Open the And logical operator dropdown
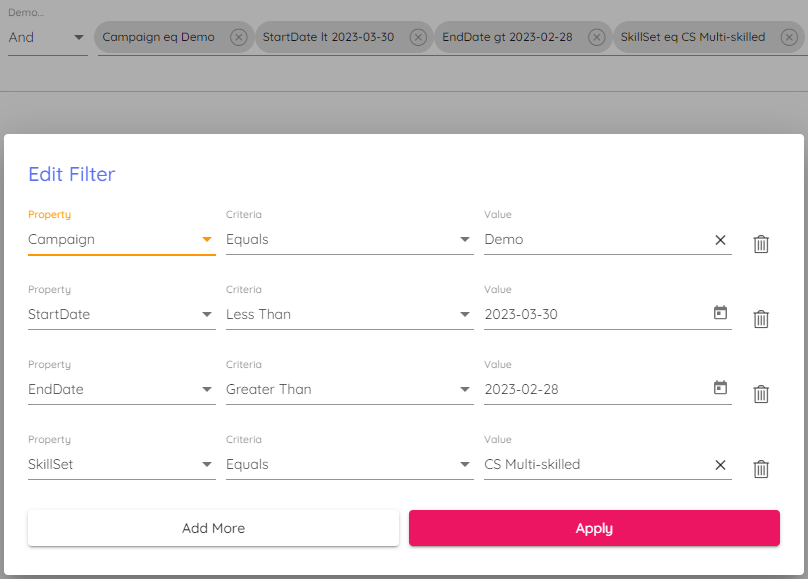Image resolution: width=808 pixels, height=579 pixels. click(x=47, y=37)
